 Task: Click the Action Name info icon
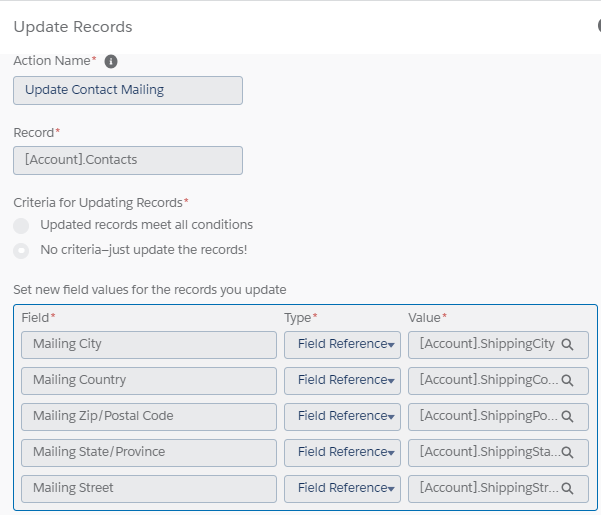(111, 61)
